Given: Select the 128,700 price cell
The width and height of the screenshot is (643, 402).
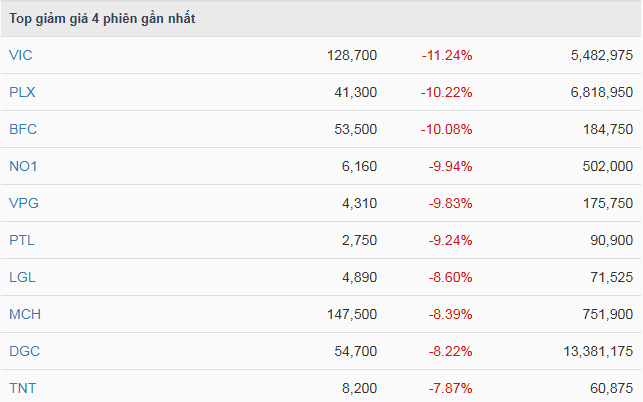Looking at the screenshot, I should click(352, 55).
